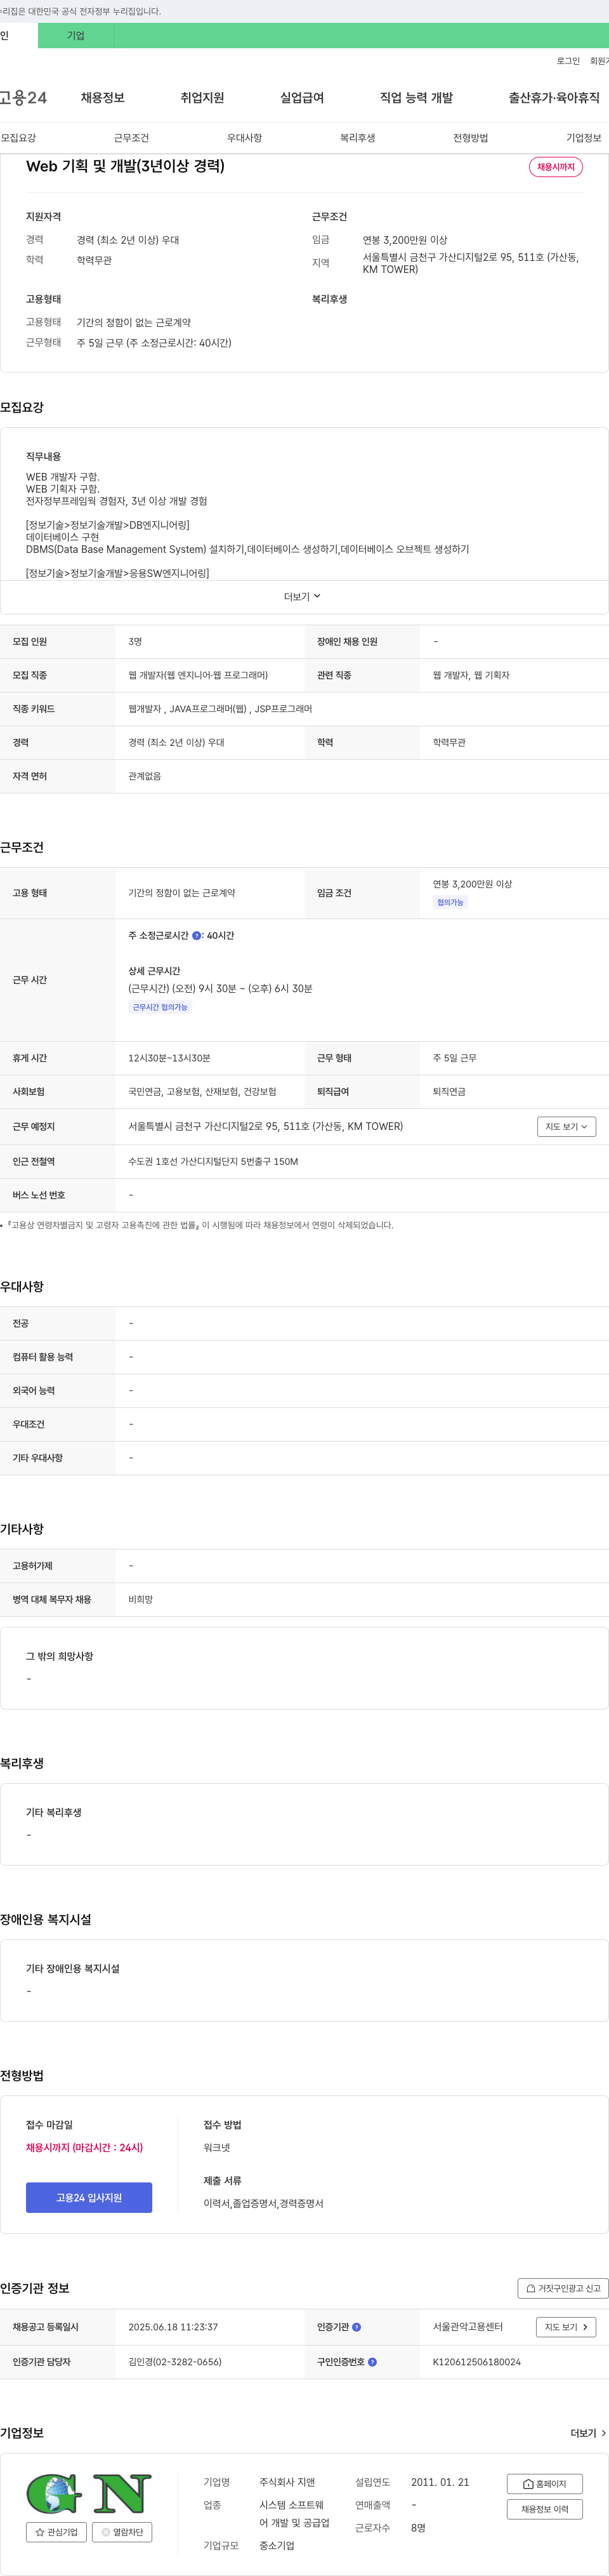Jump to 근무조건 section tab
This screenshot has height=2576, width=609.
coord(131,138)
